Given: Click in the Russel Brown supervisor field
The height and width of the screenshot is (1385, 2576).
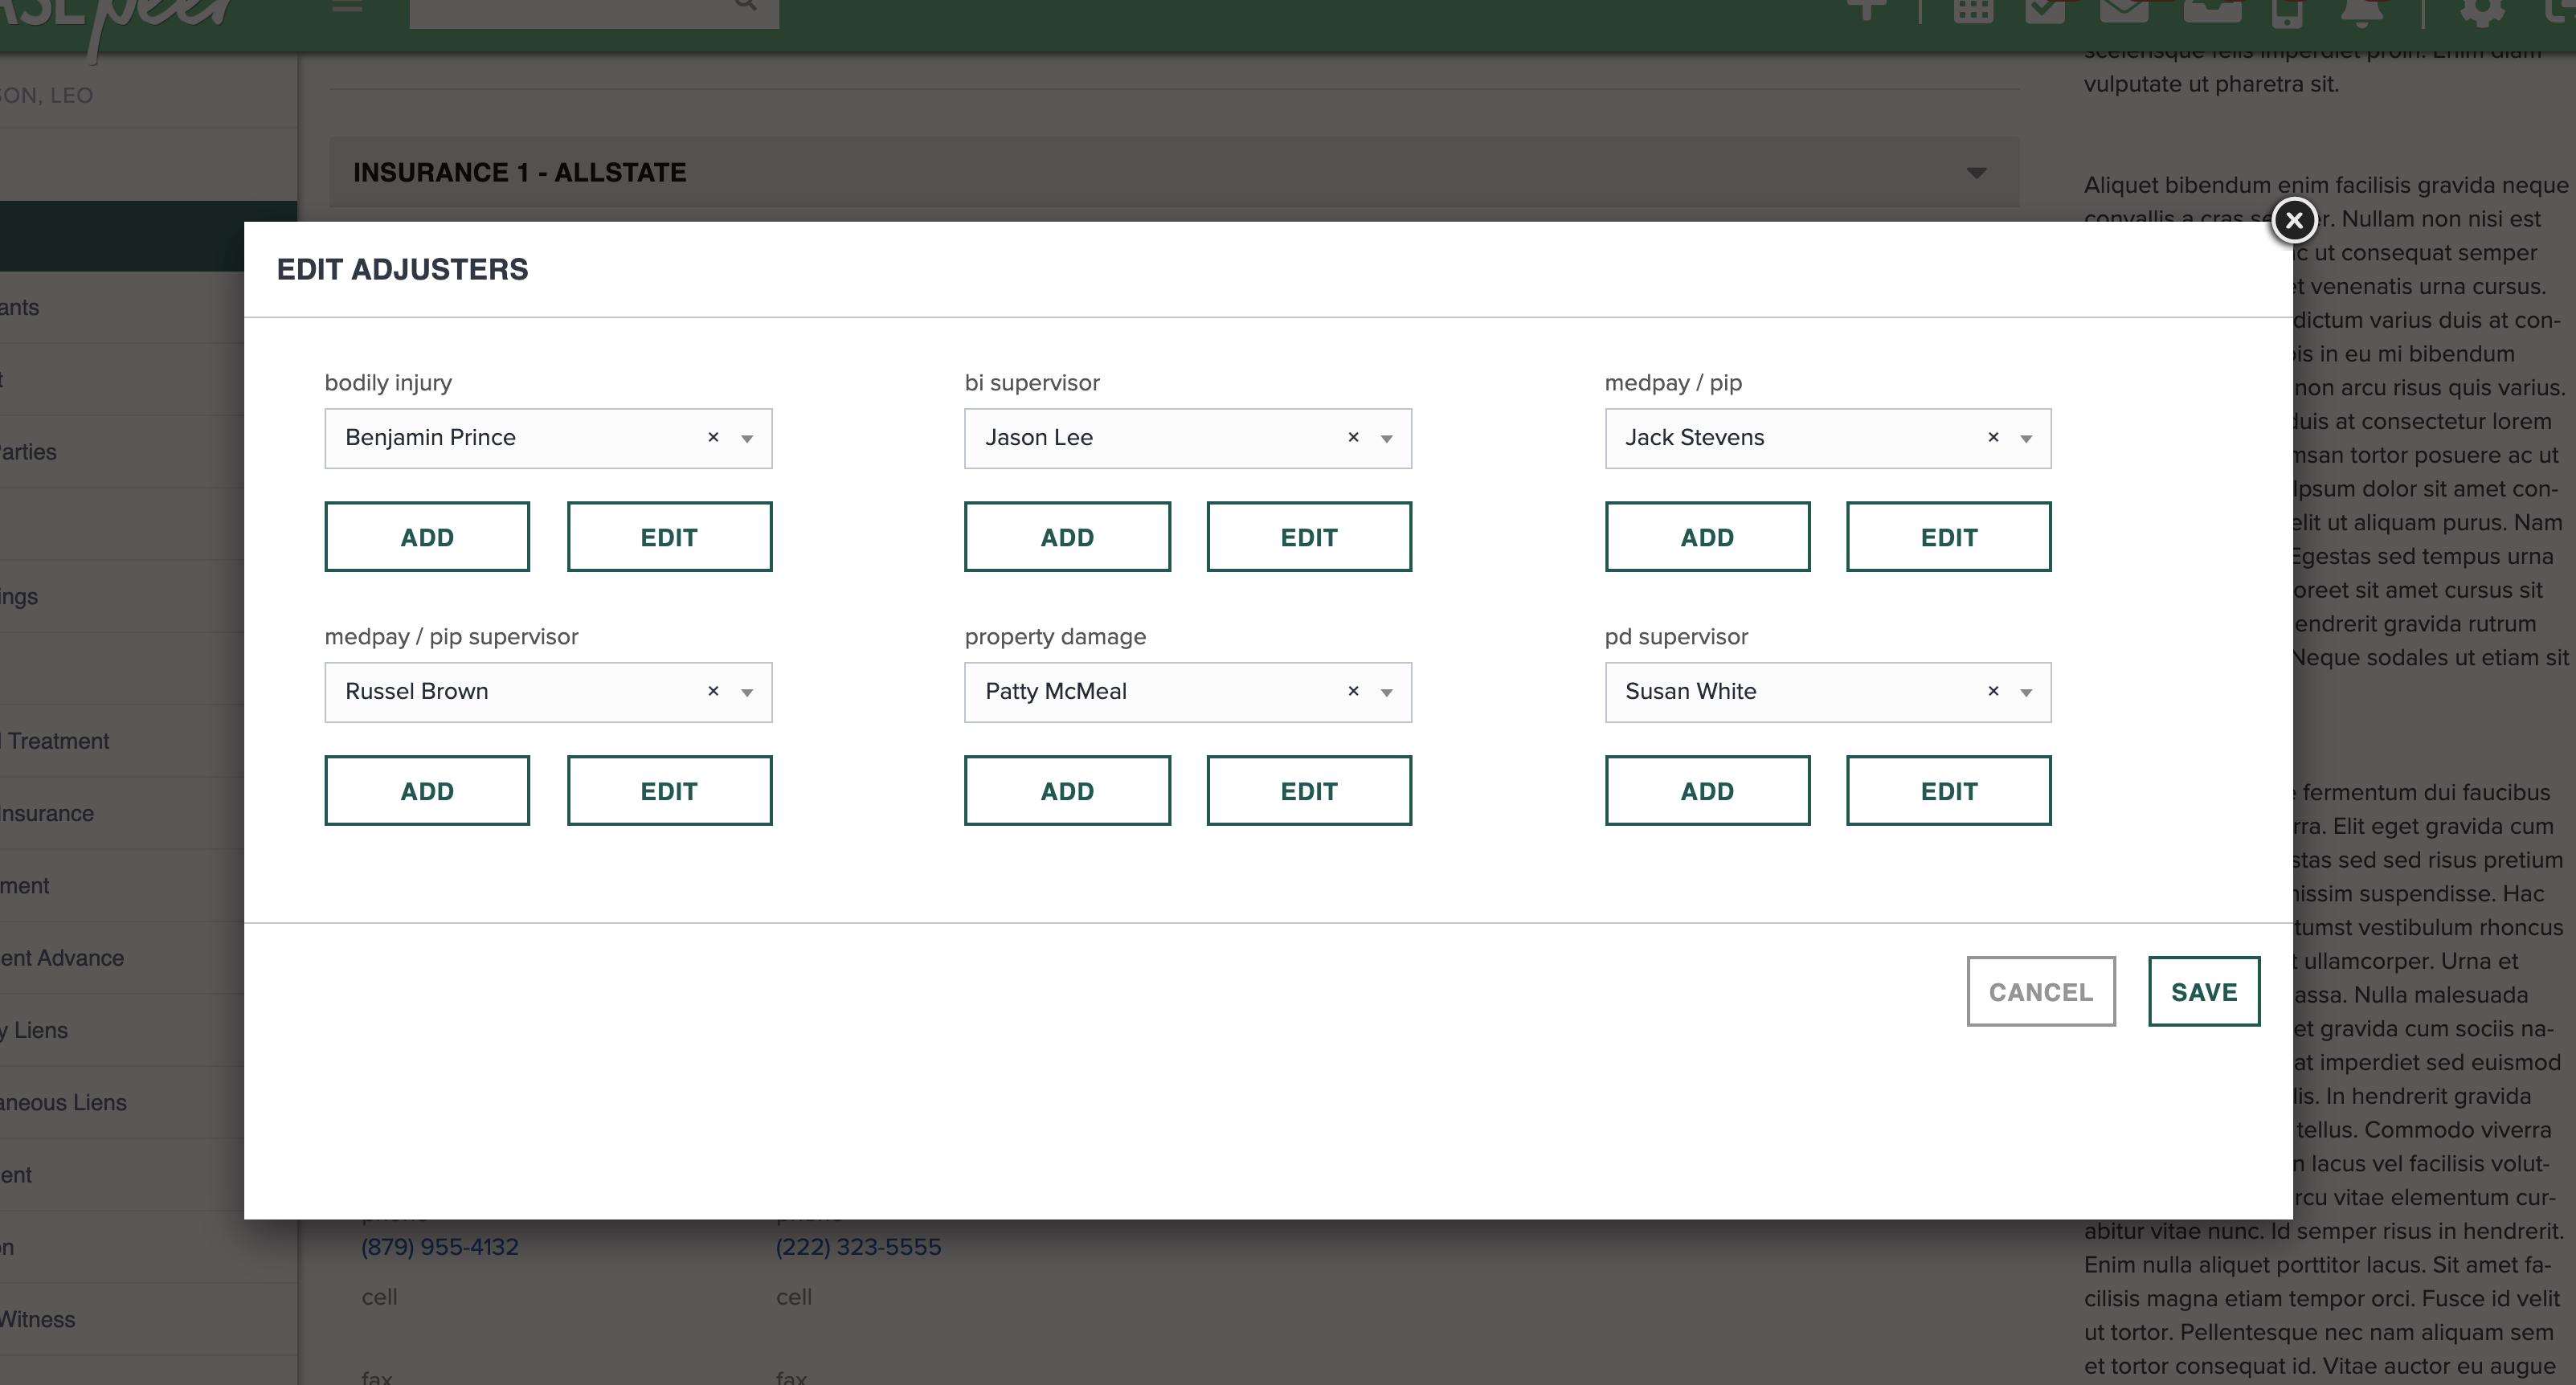Looking at the screenshot, I should pyautogui.click(x=500, y=691).
